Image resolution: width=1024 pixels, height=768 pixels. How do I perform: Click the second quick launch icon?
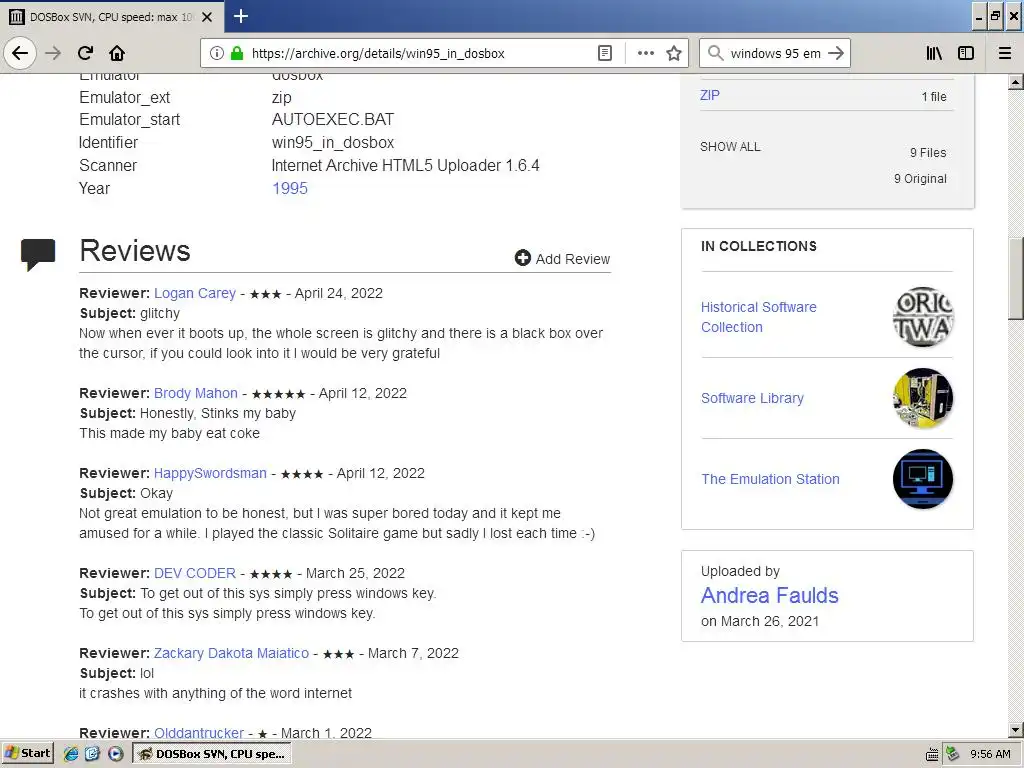[92, 754]
